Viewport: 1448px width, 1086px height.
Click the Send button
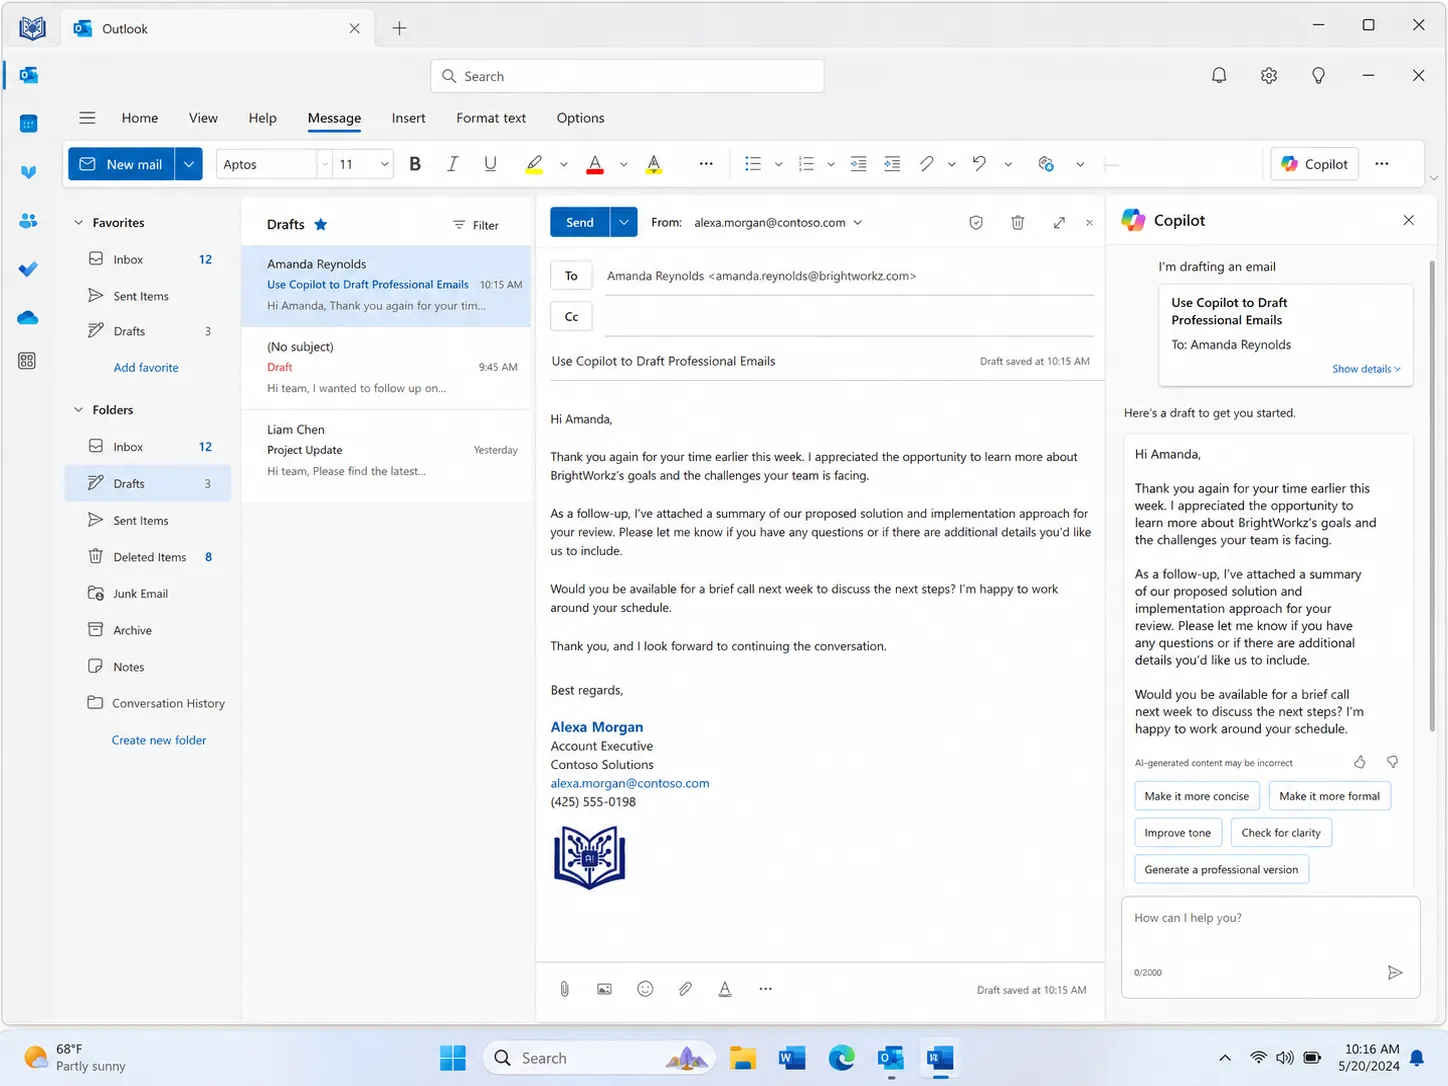(x=579, y=222)
